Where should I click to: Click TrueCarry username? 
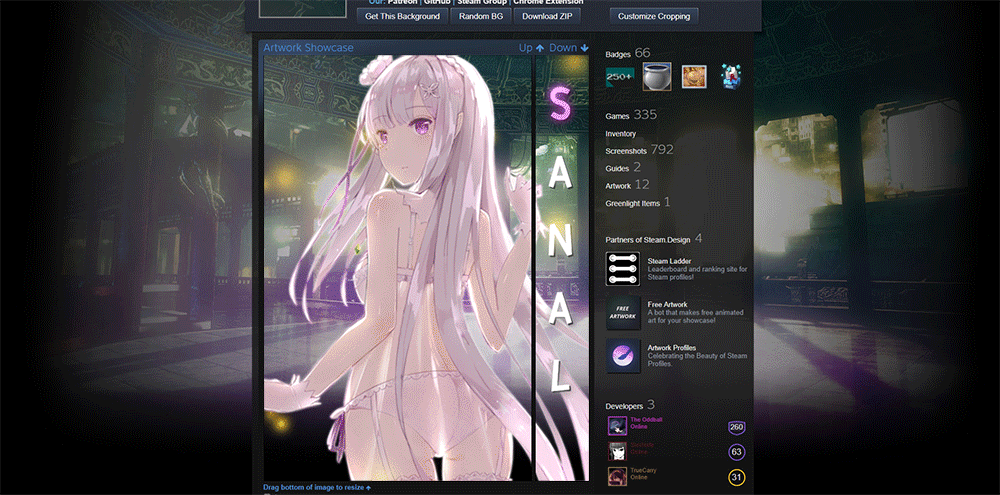643,470
